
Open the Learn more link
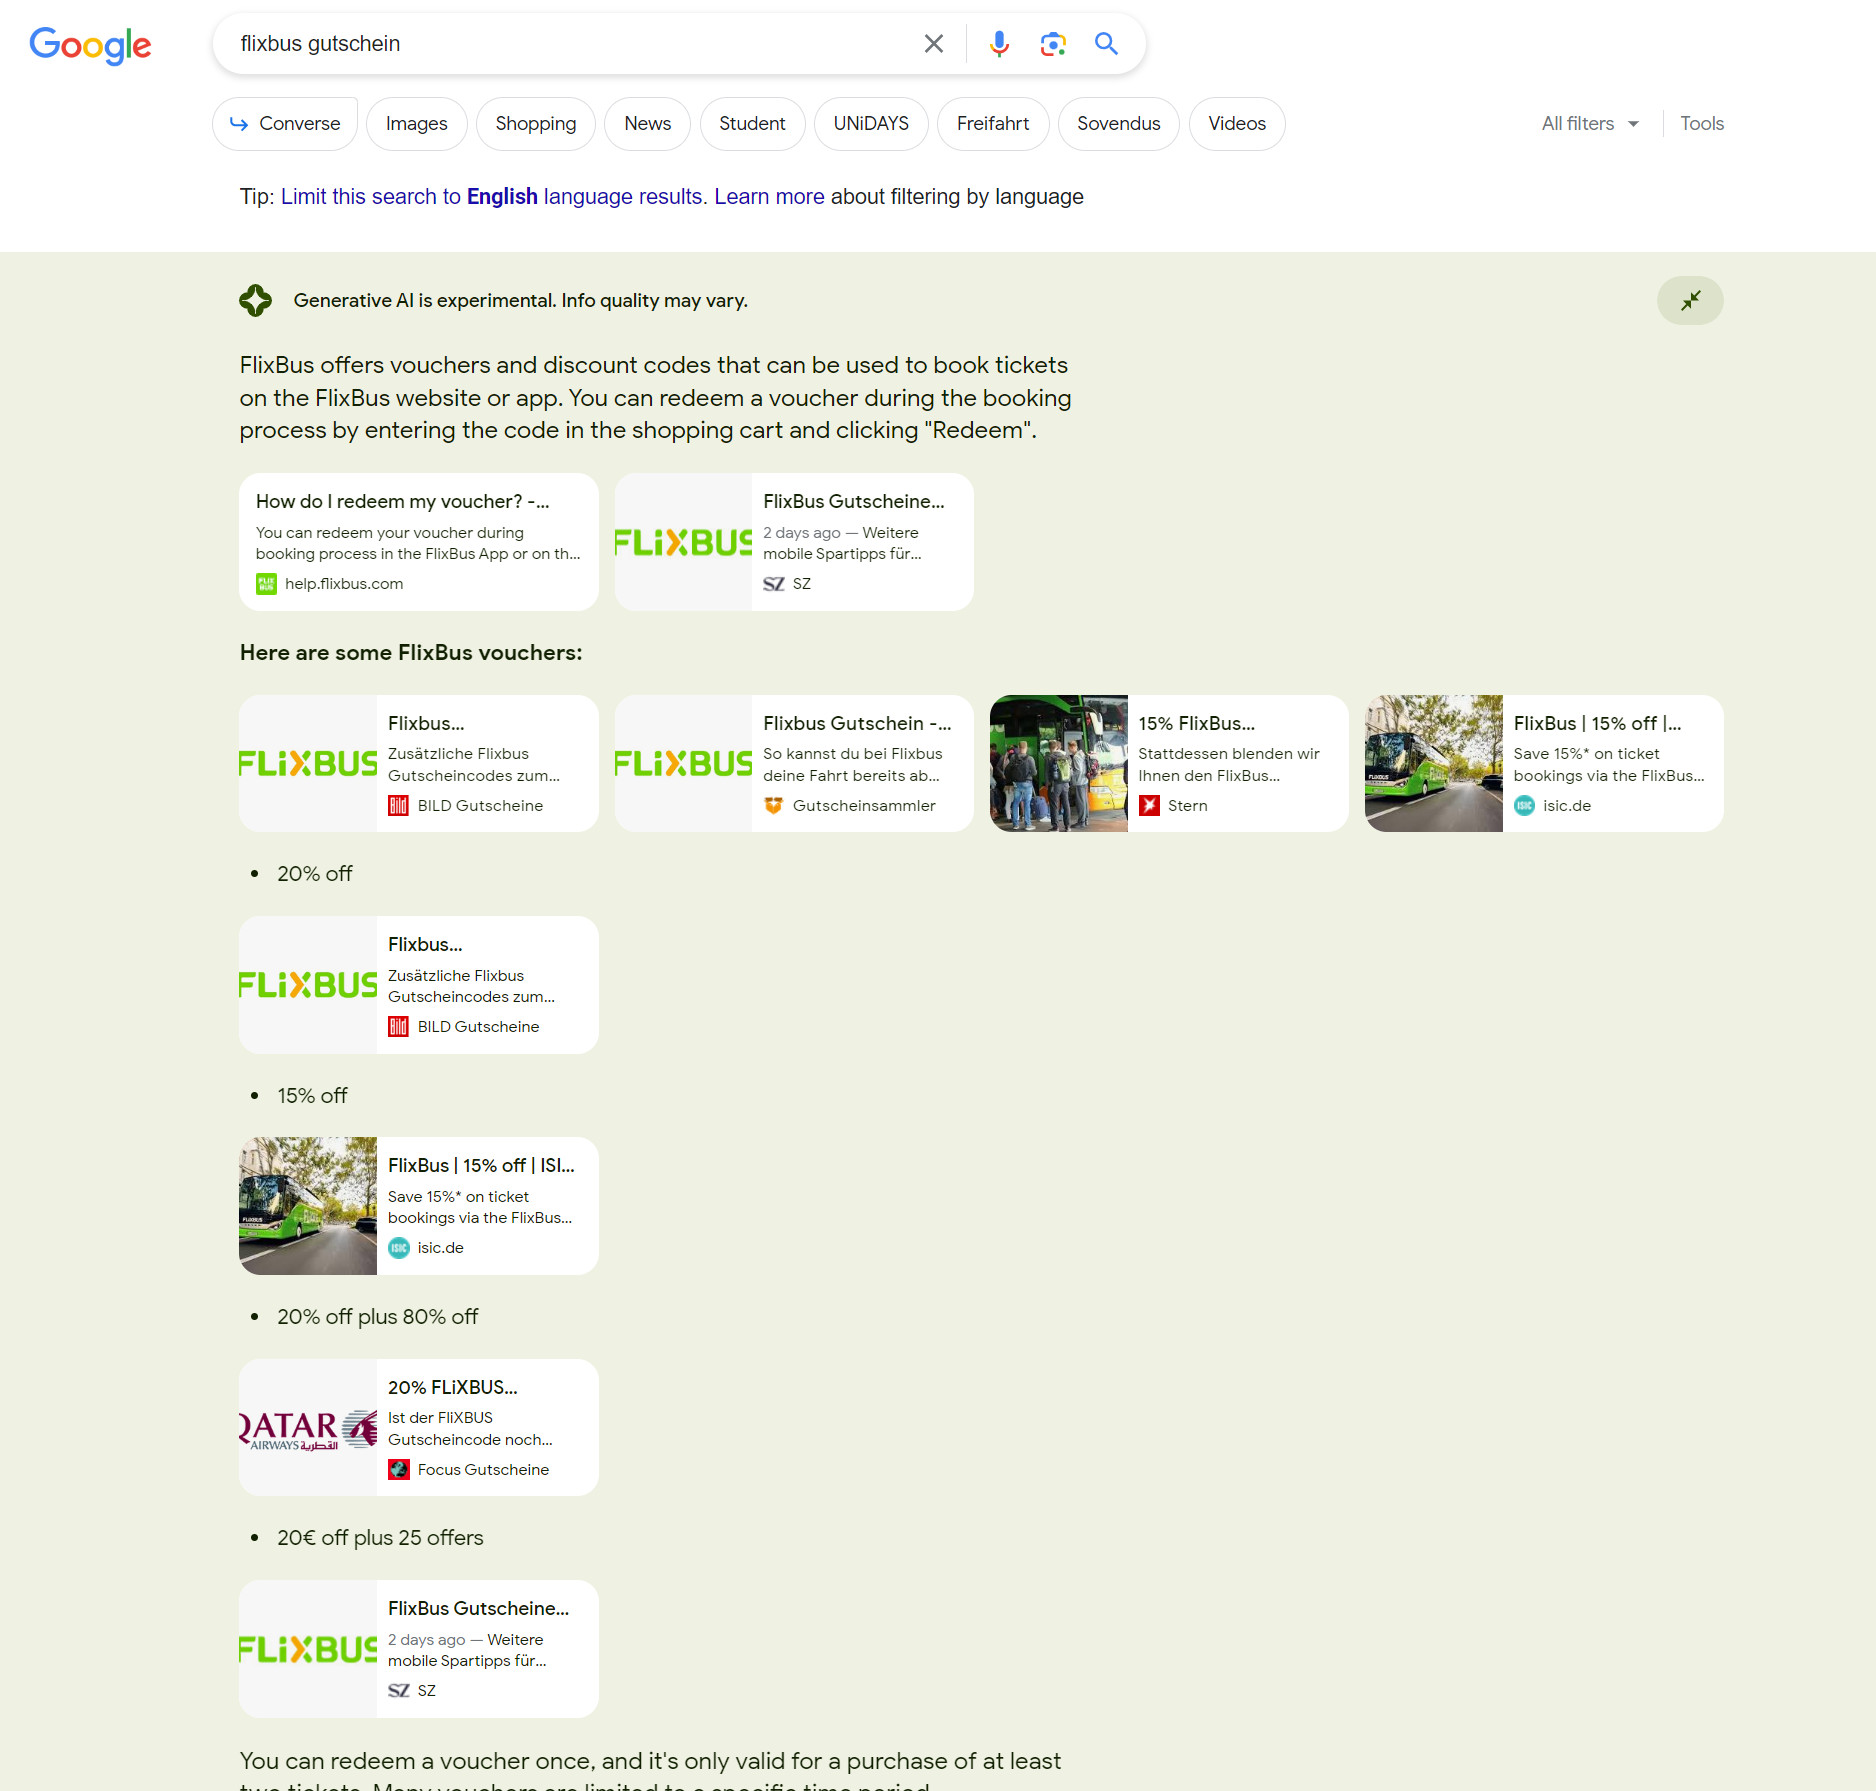tap(768, 197)
